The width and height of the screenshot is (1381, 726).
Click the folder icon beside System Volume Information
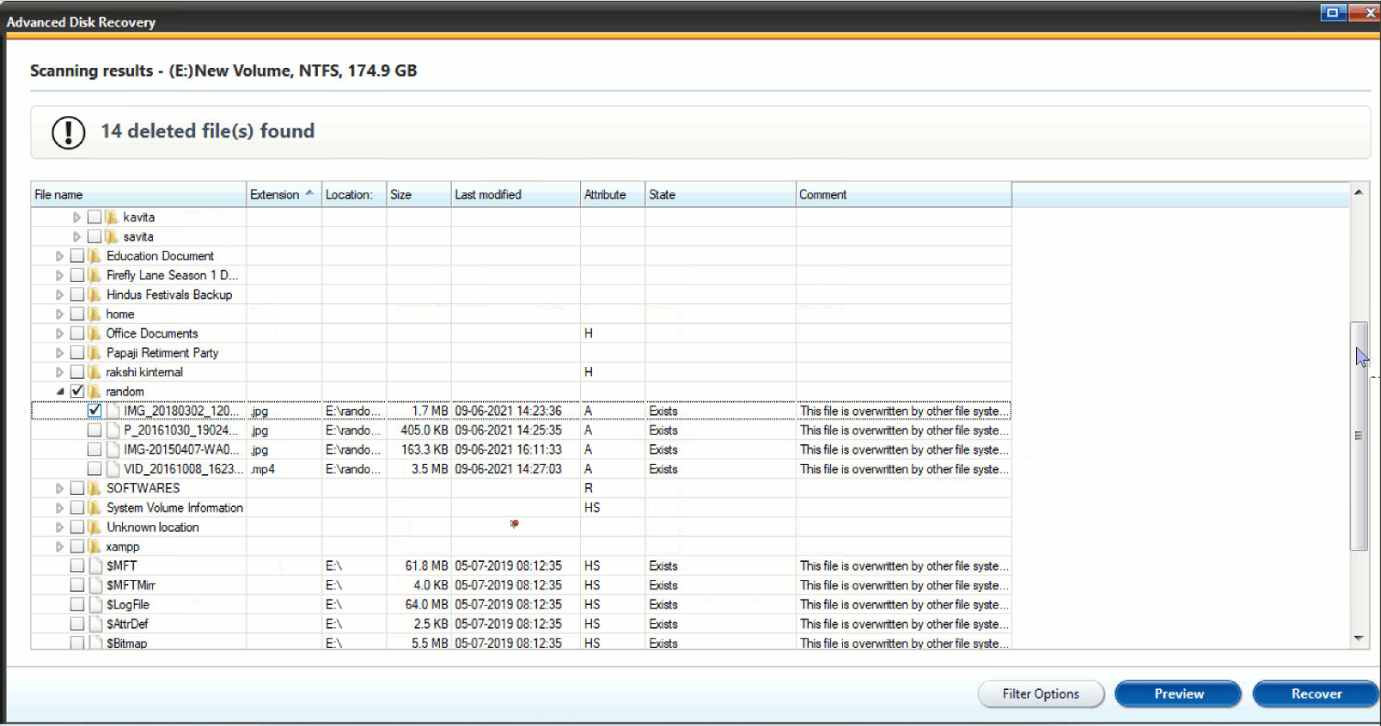95,507
